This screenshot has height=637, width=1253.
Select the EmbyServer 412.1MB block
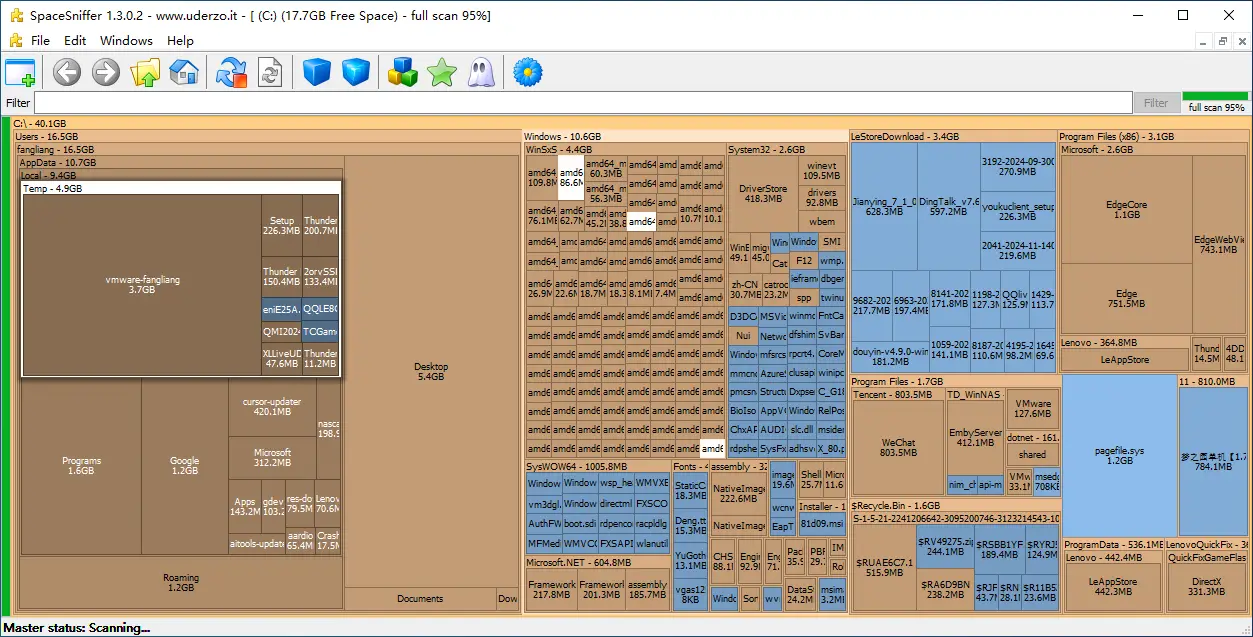click(x=975, y=438)
